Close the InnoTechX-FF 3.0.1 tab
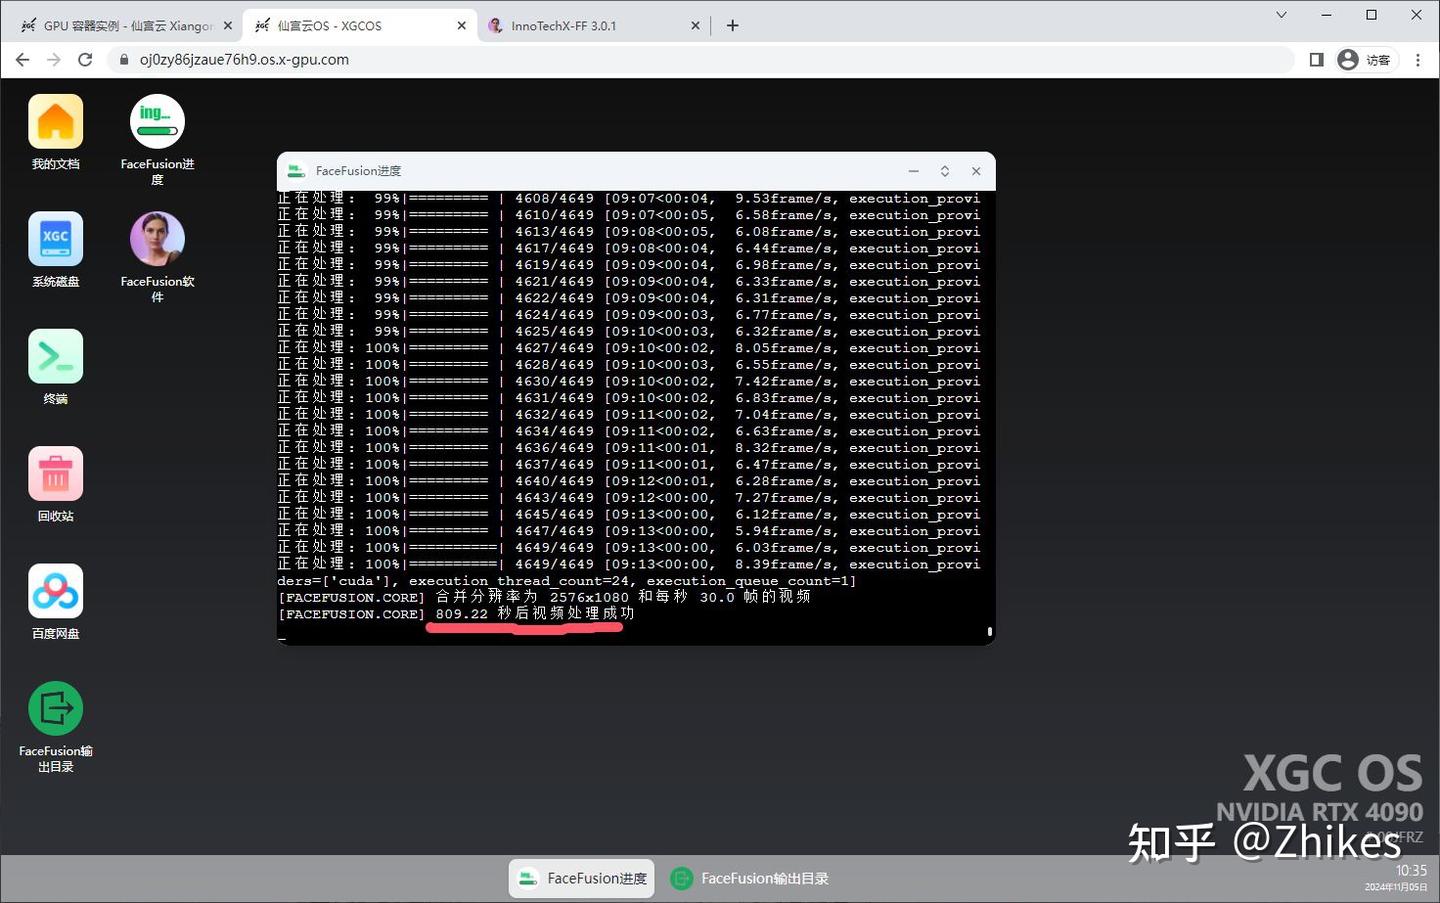 click(695, 26)
